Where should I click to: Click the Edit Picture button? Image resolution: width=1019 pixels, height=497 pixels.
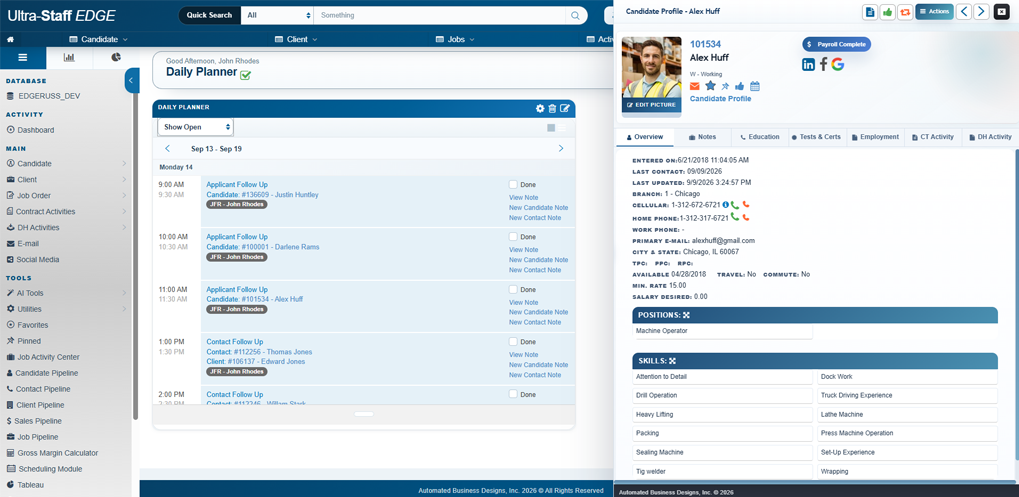[651, 105]
